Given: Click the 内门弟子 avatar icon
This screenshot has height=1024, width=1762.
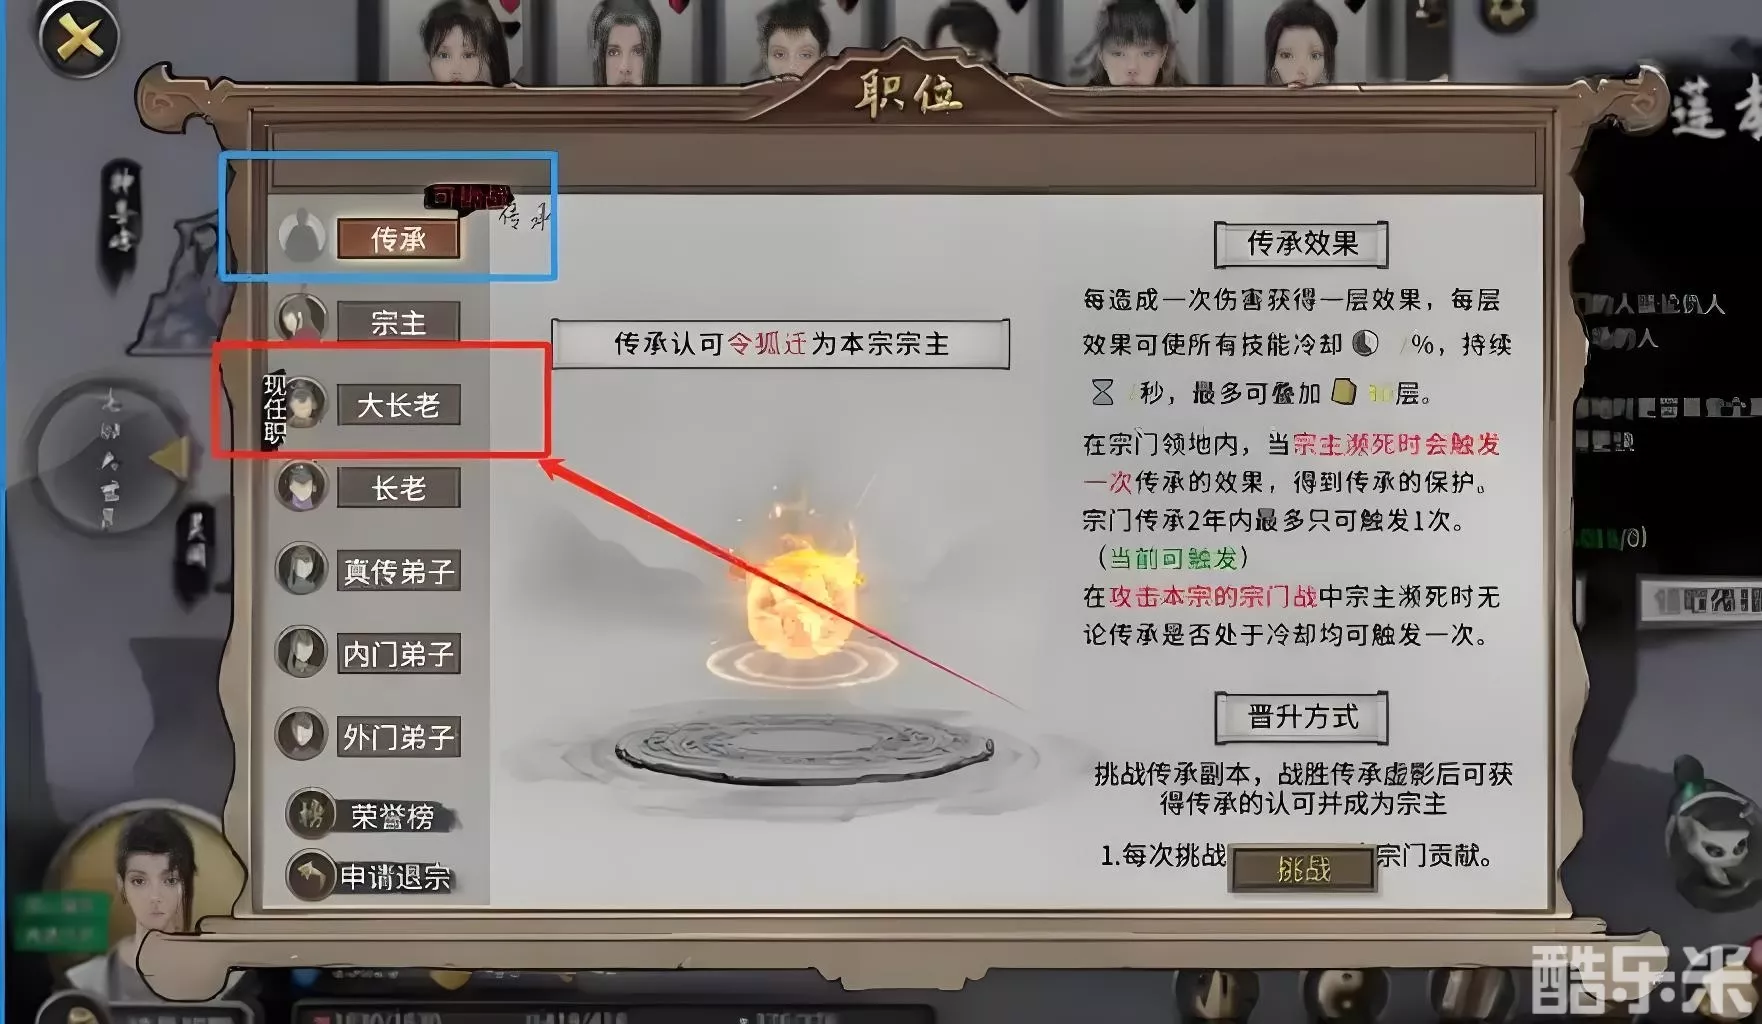Looking at the screenshot, I should pyautogui.click(x=301, y=652).
